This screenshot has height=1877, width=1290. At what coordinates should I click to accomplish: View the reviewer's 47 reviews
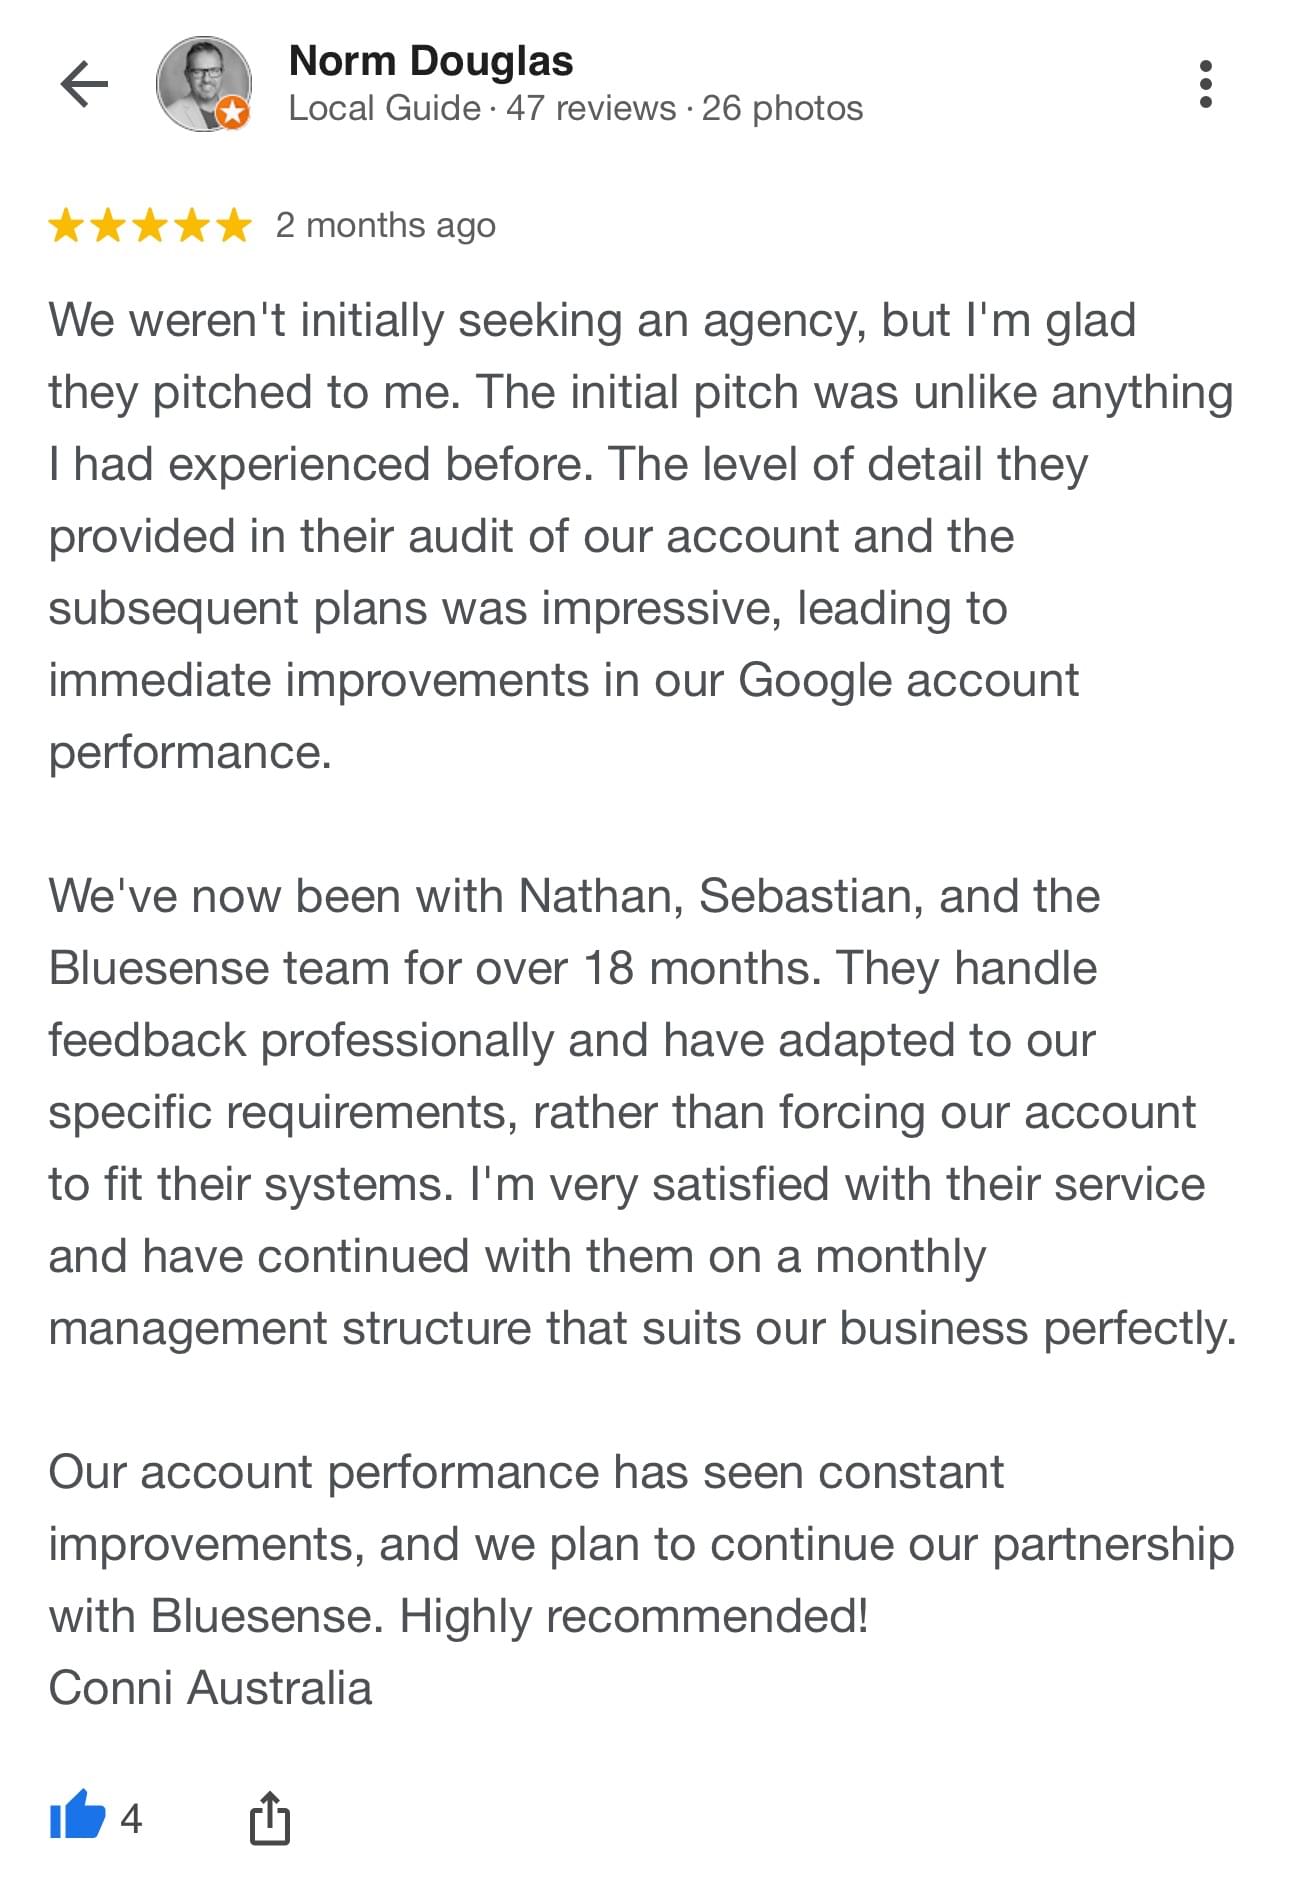(x=591, y=108)
